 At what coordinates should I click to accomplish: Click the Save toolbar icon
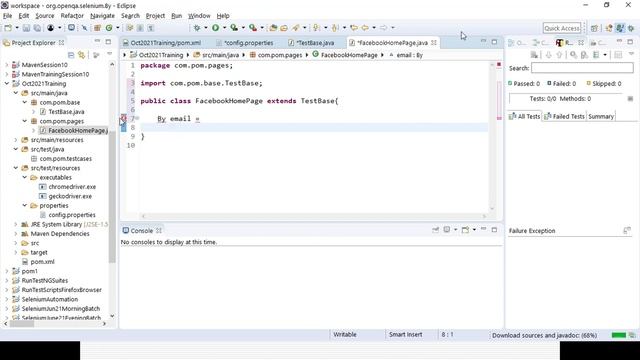[x=26, y=28]
